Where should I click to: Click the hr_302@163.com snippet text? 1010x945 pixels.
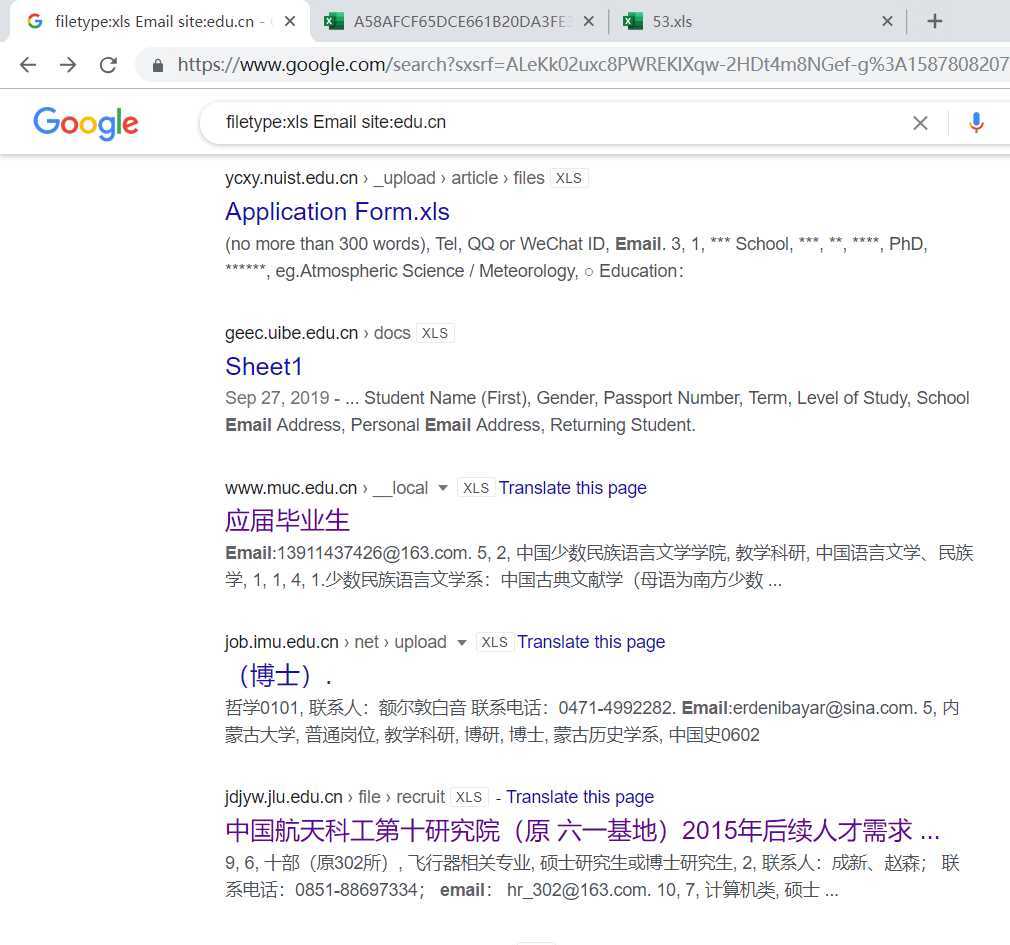(x=576, y=890)
